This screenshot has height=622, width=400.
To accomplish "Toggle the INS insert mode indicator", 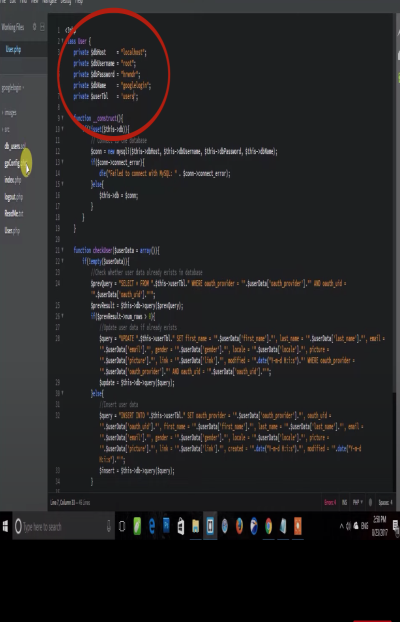I will pos(344,503).
